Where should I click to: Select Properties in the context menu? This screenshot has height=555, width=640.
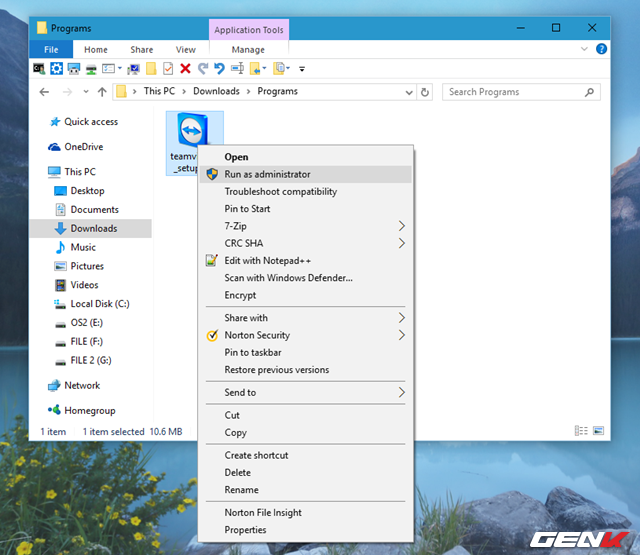click(245, 530)
